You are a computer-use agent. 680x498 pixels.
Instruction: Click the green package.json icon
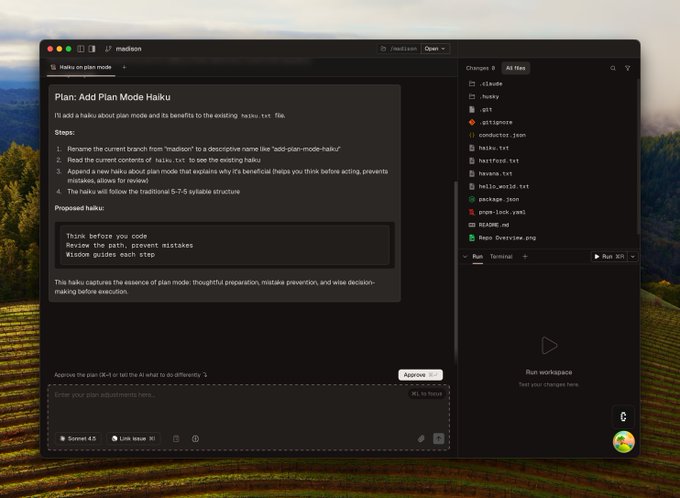pyautogui.click(x=472, y=199)
